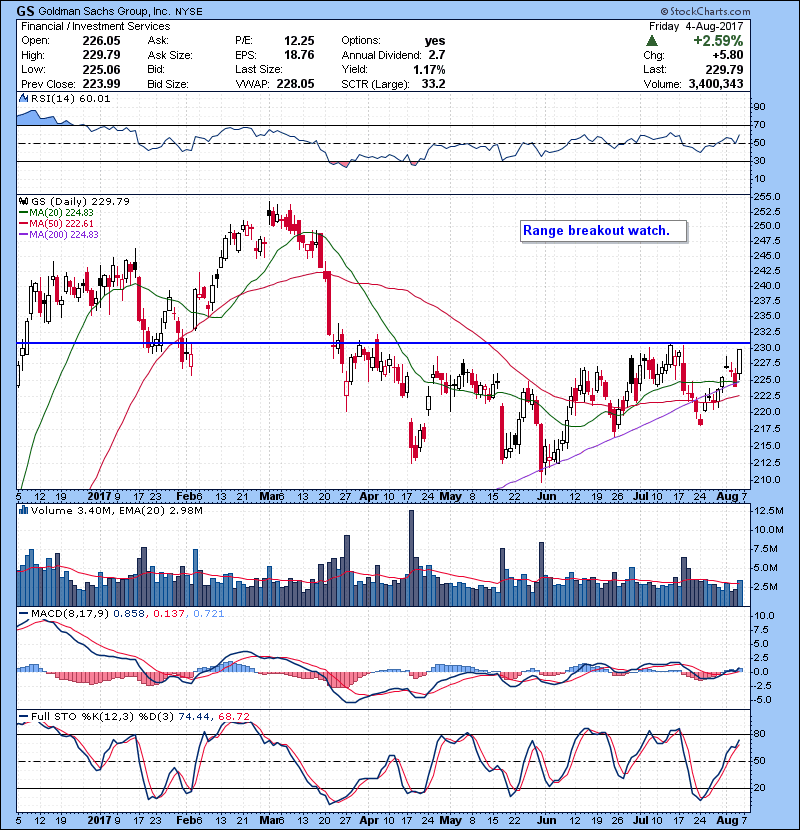Click the RSI(14) 60.01 label
This screenshot has height=830, width=800.
click(x=70, y=98)
